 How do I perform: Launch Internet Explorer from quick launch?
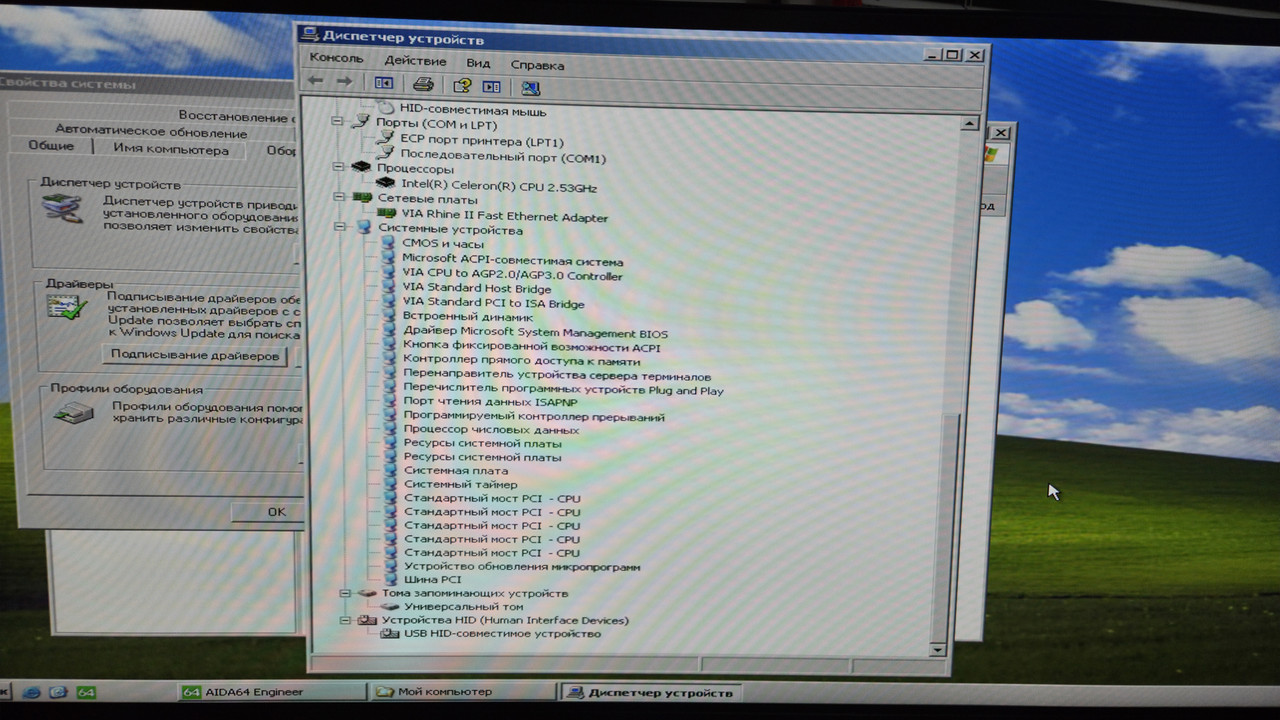[x=32, y=692]
